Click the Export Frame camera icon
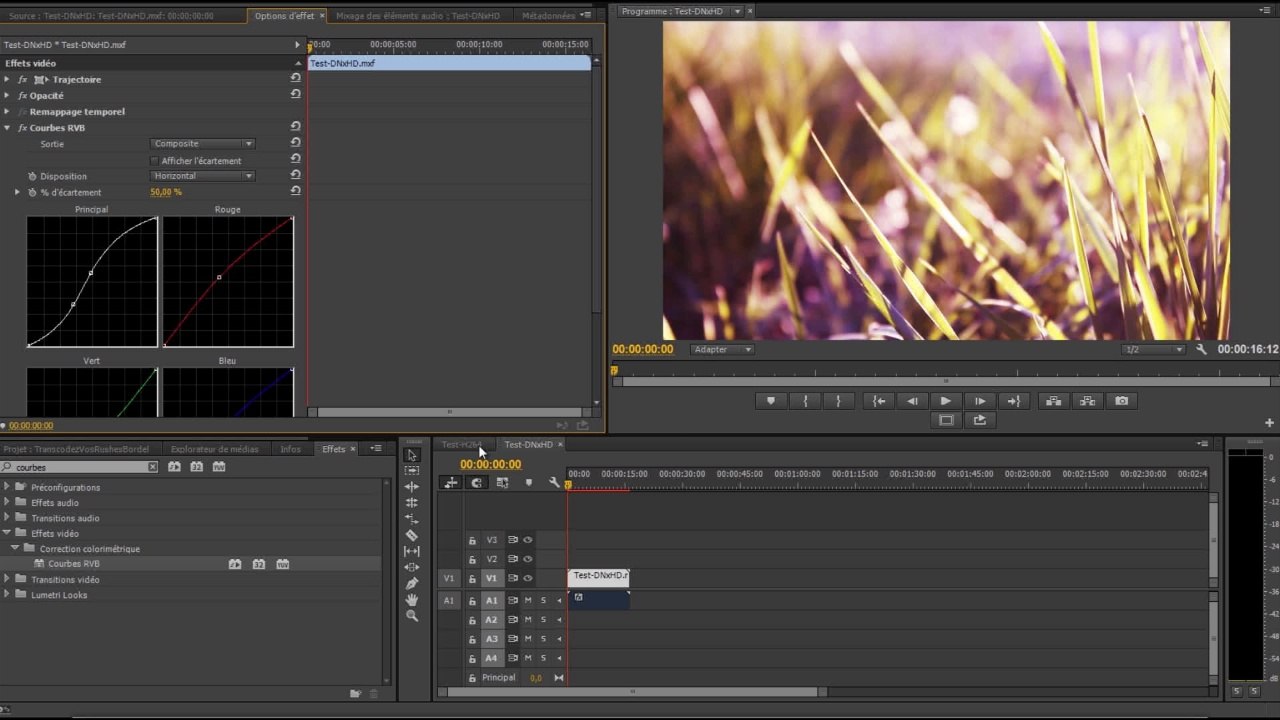Image resolution: width=1280 pixels, height=720 pixels. [x=1121, y=401]
